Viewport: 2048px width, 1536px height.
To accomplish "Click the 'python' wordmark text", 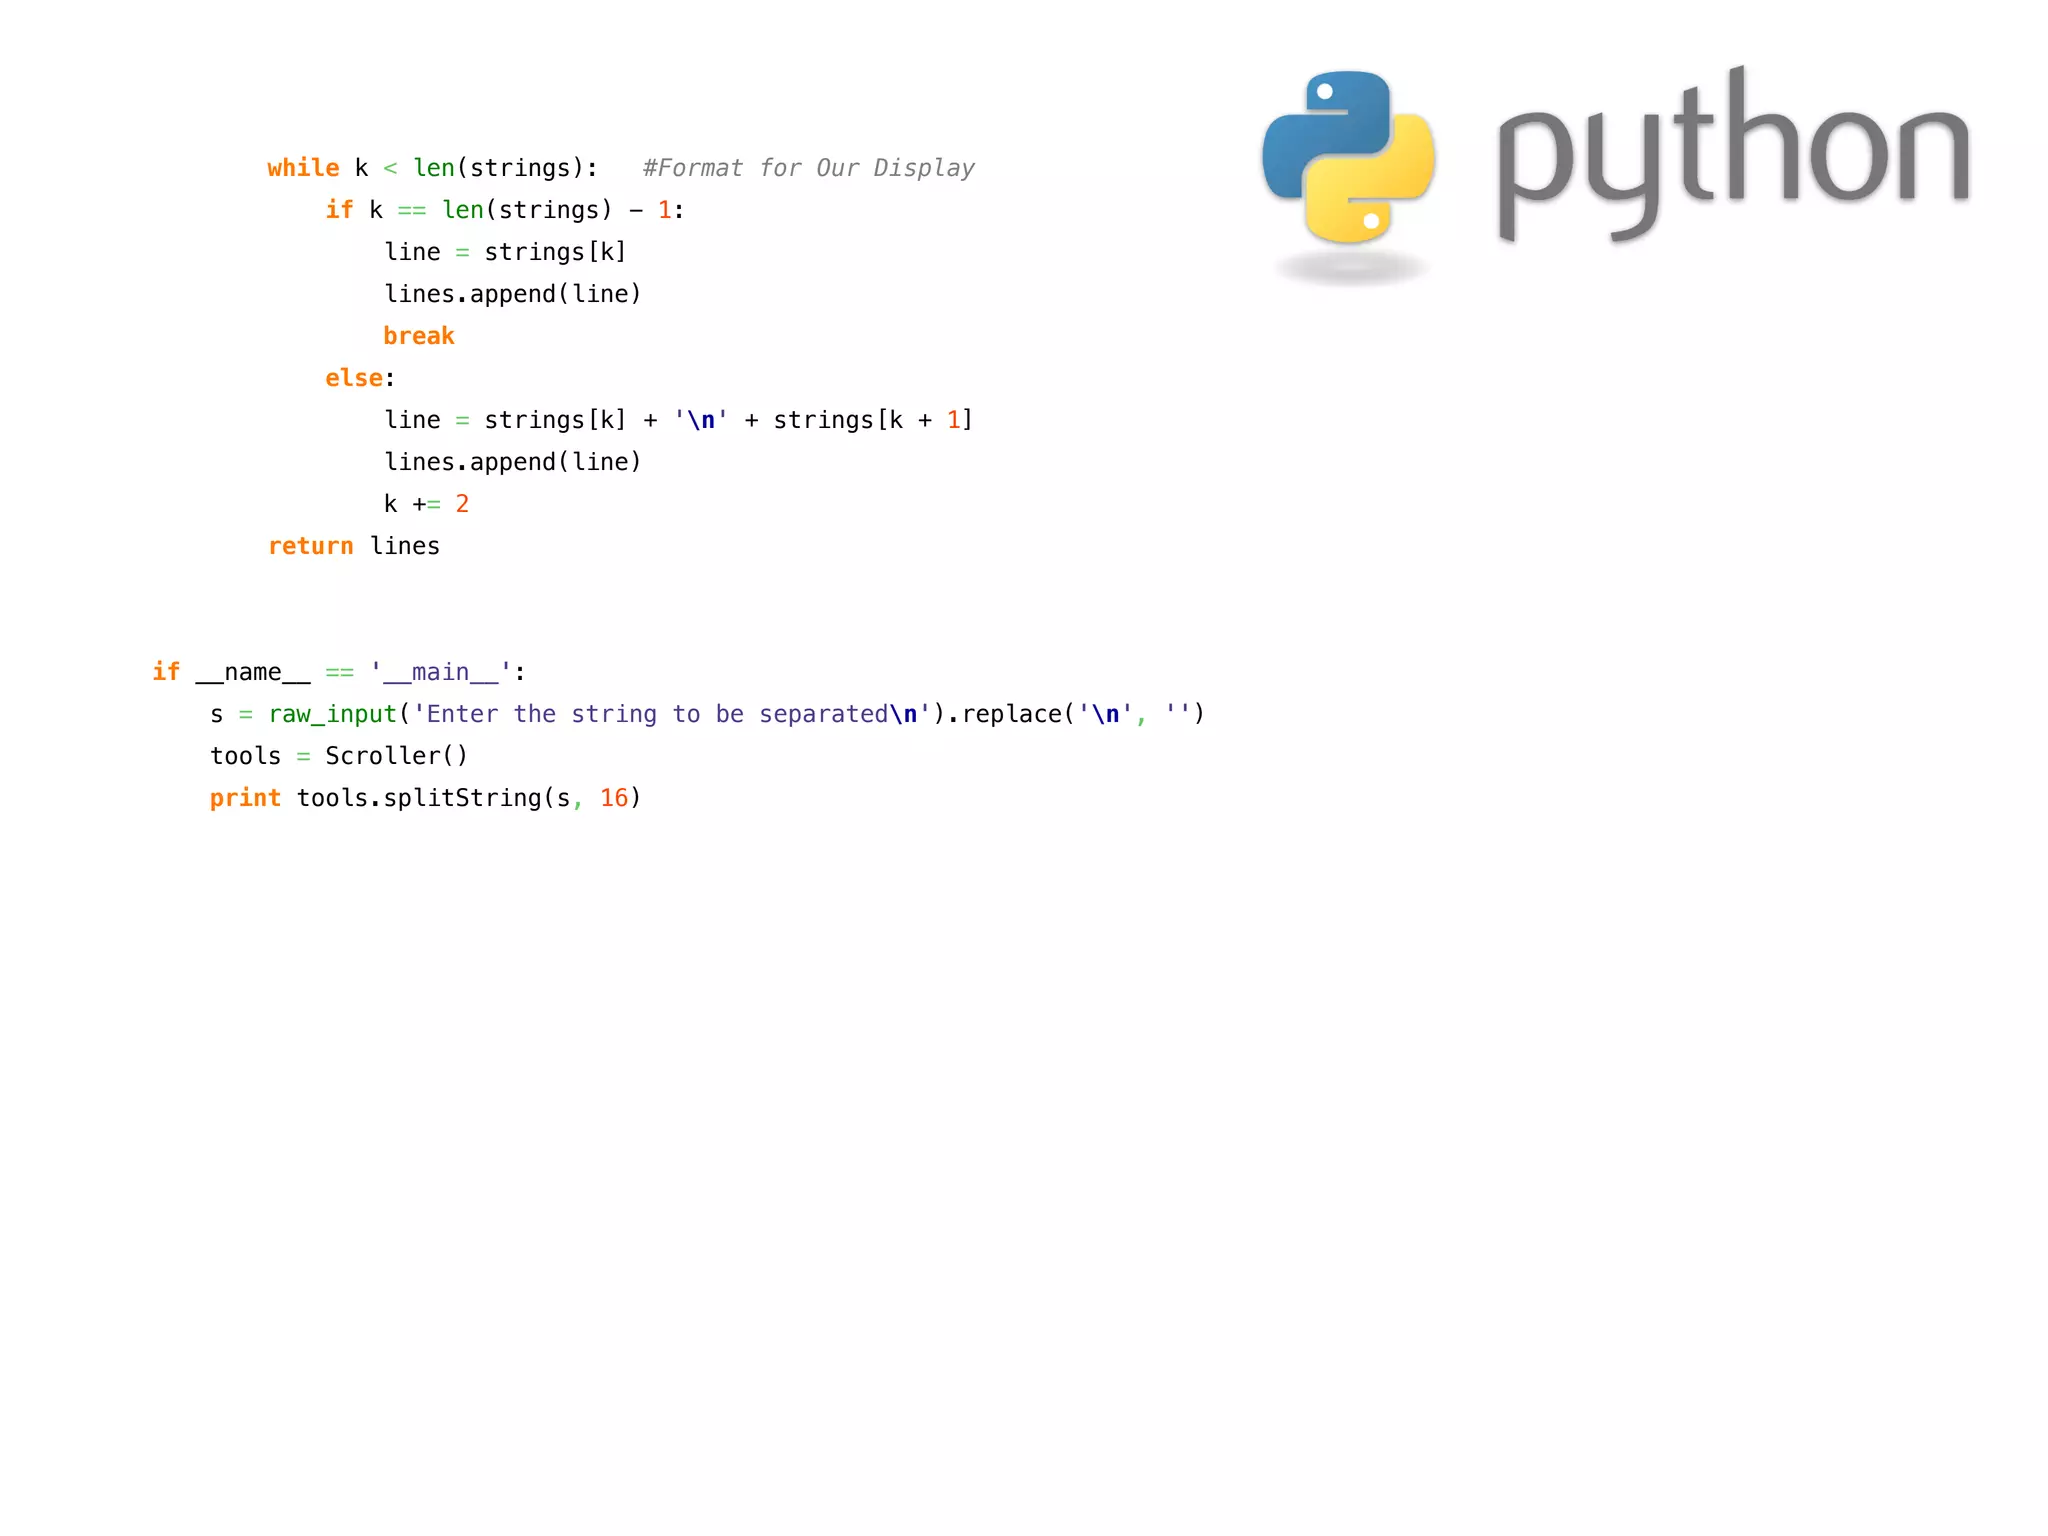I will tap(1734, 155).
